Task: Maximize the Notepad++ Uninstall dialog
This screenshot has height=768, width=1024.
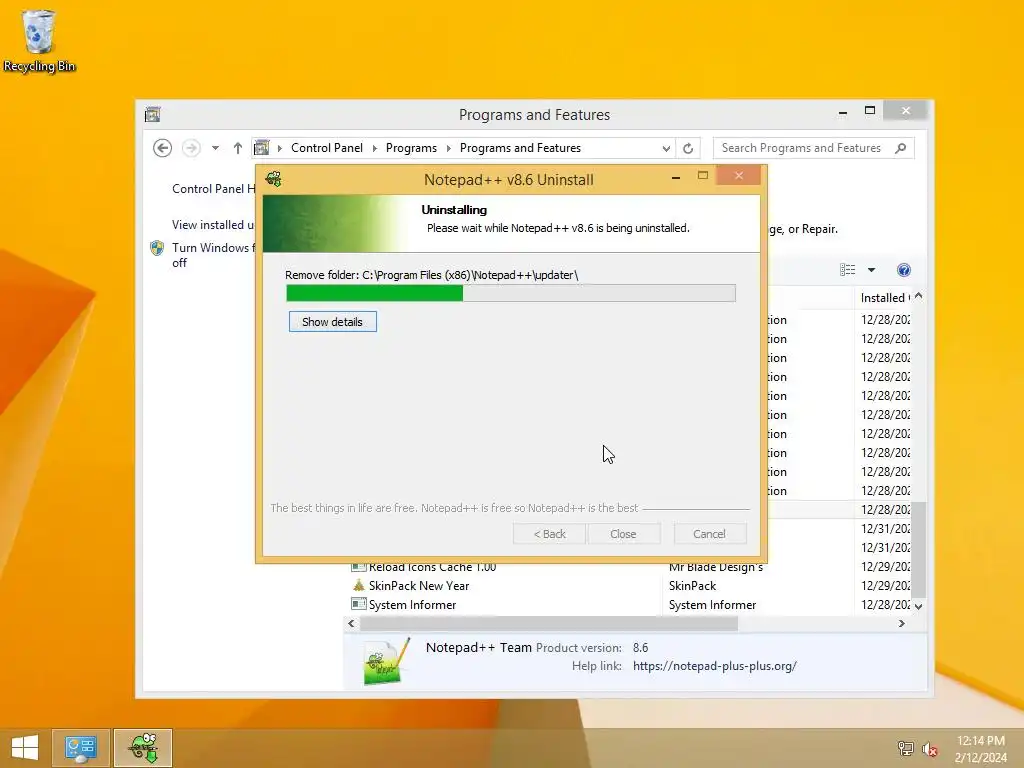Action: pos(703,176)
